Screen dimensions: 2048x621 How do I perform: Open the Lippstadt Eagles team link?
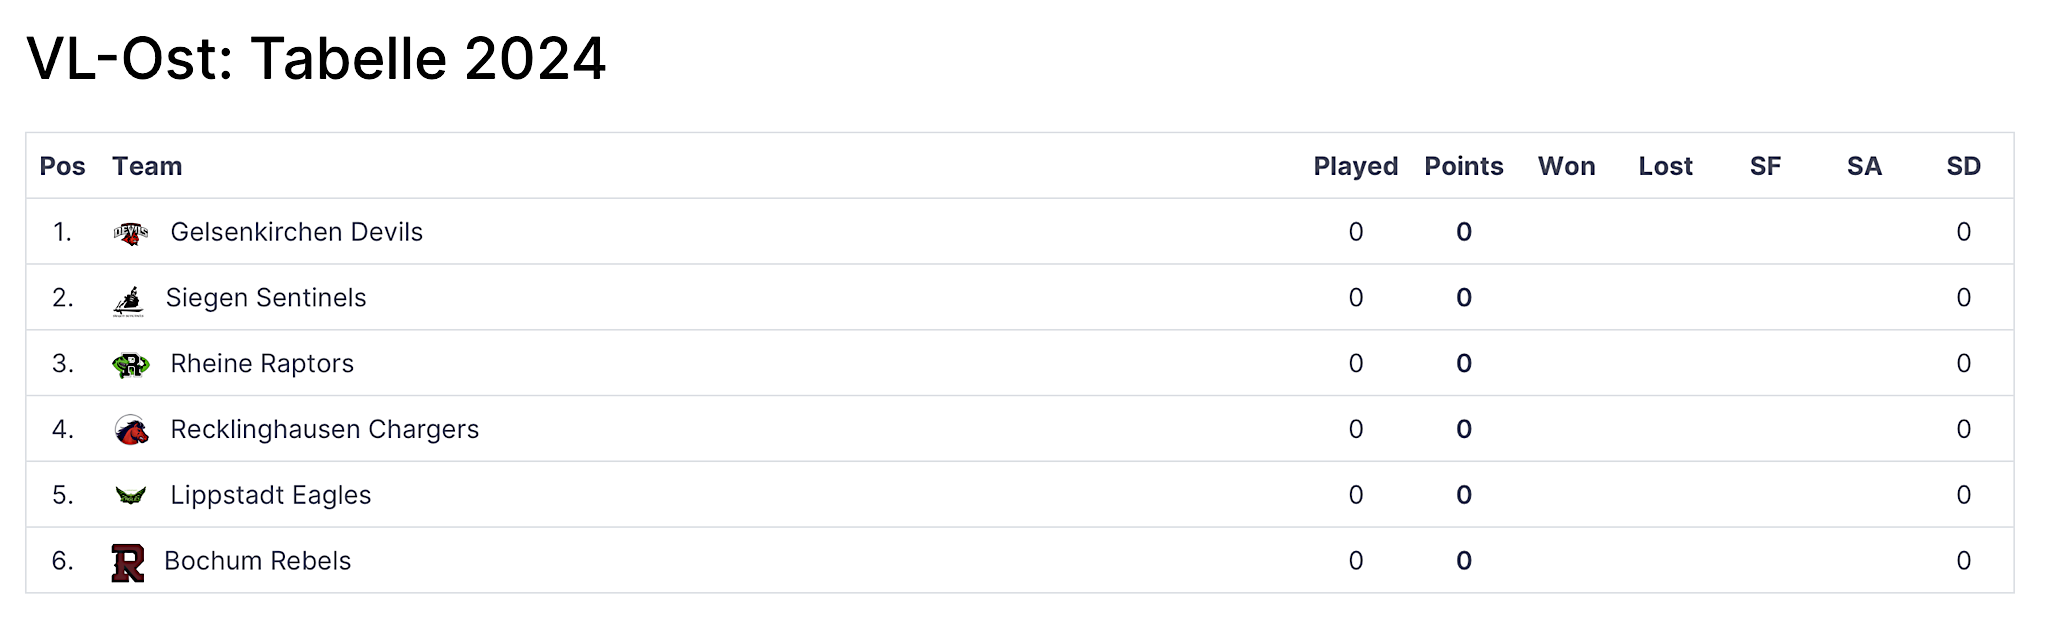tap(270, 495)
